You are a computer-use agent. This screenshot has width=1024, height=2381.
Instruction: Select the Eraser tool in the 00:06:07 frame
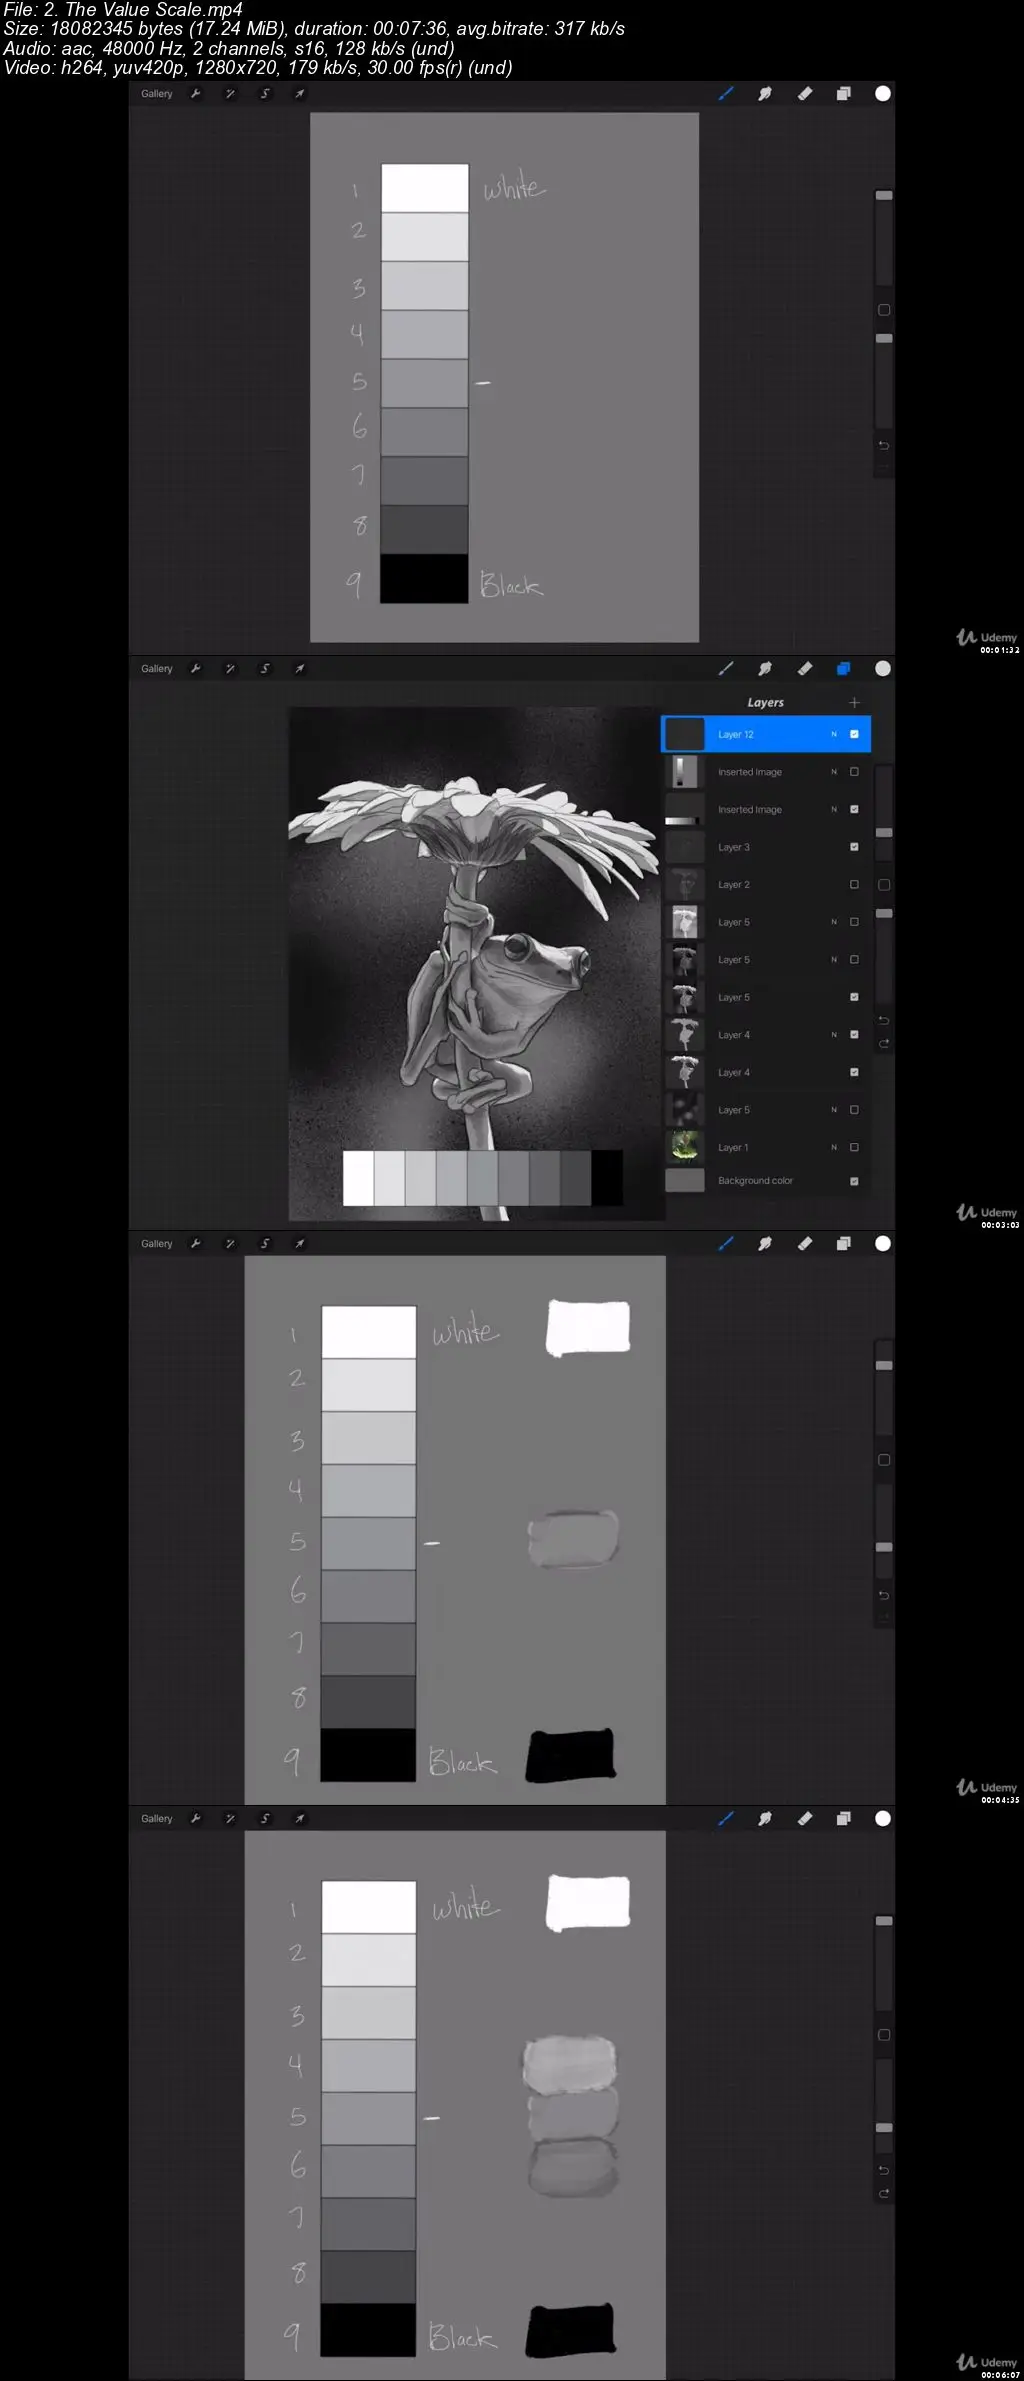click(805, 1819)
